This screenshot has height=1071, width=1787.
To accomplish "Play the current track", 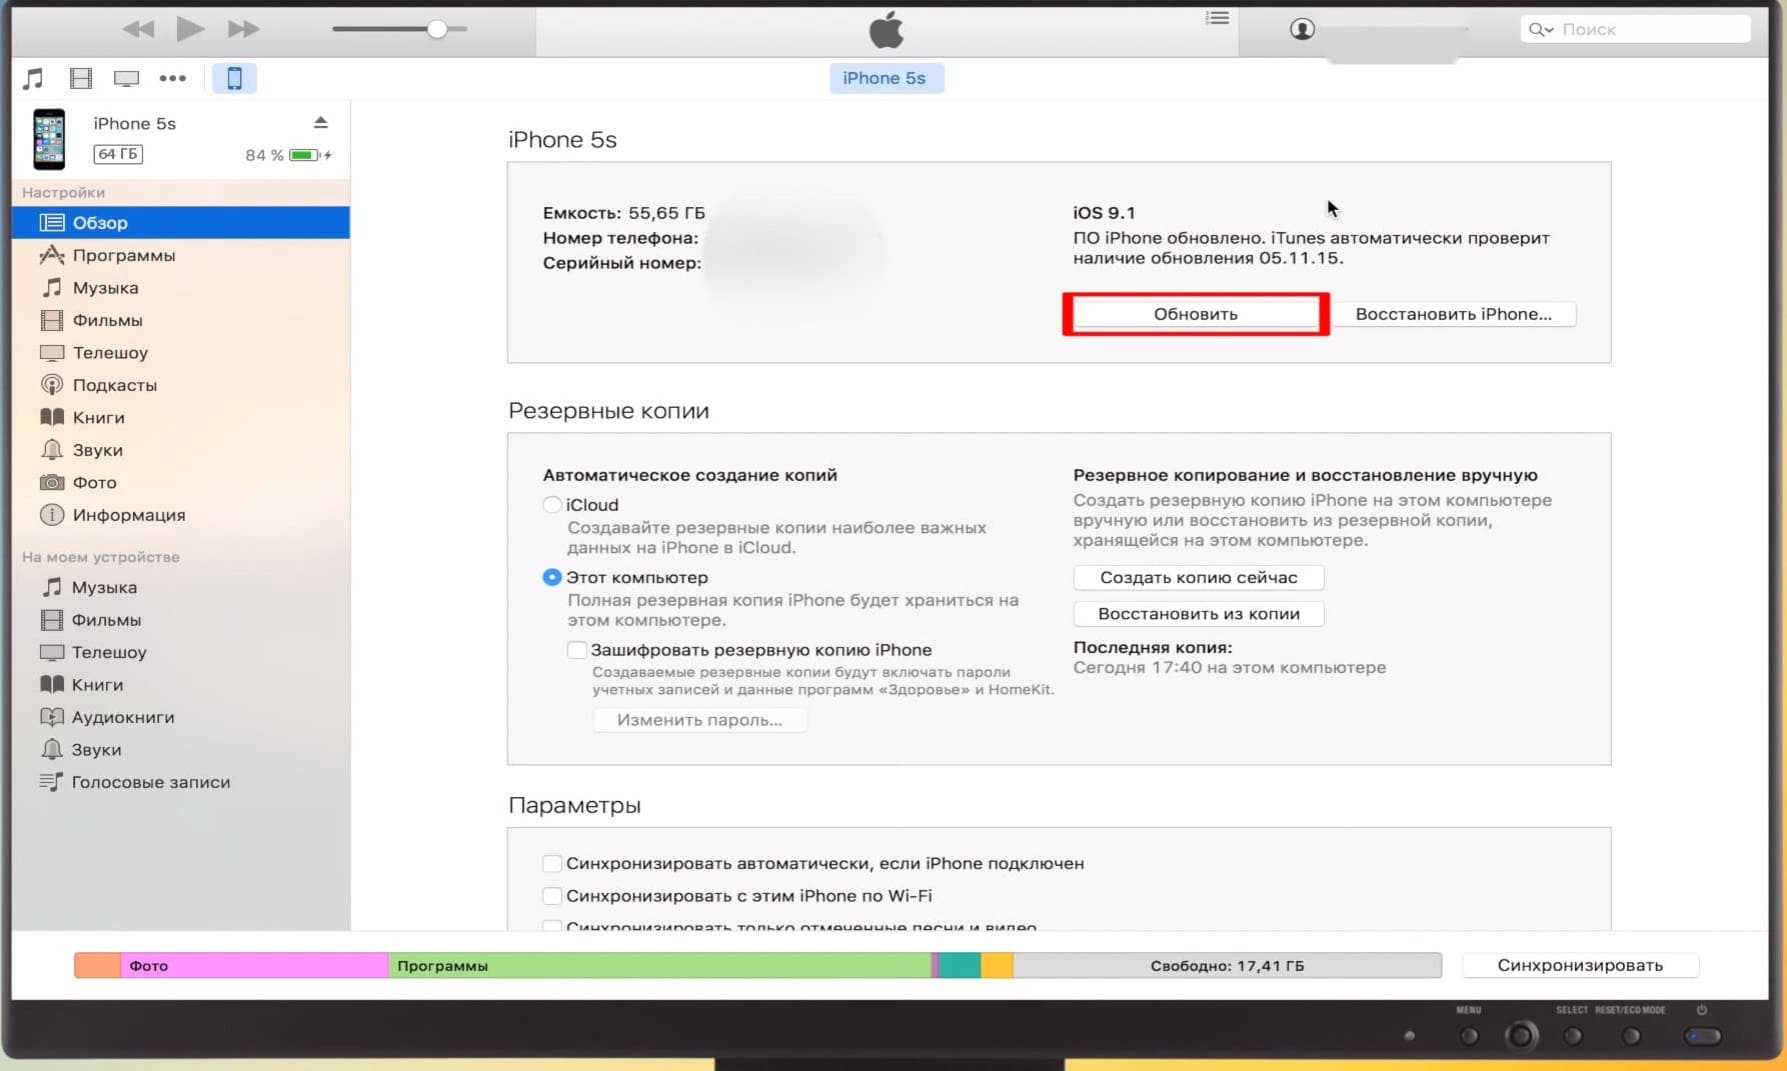I will point(190,29).
